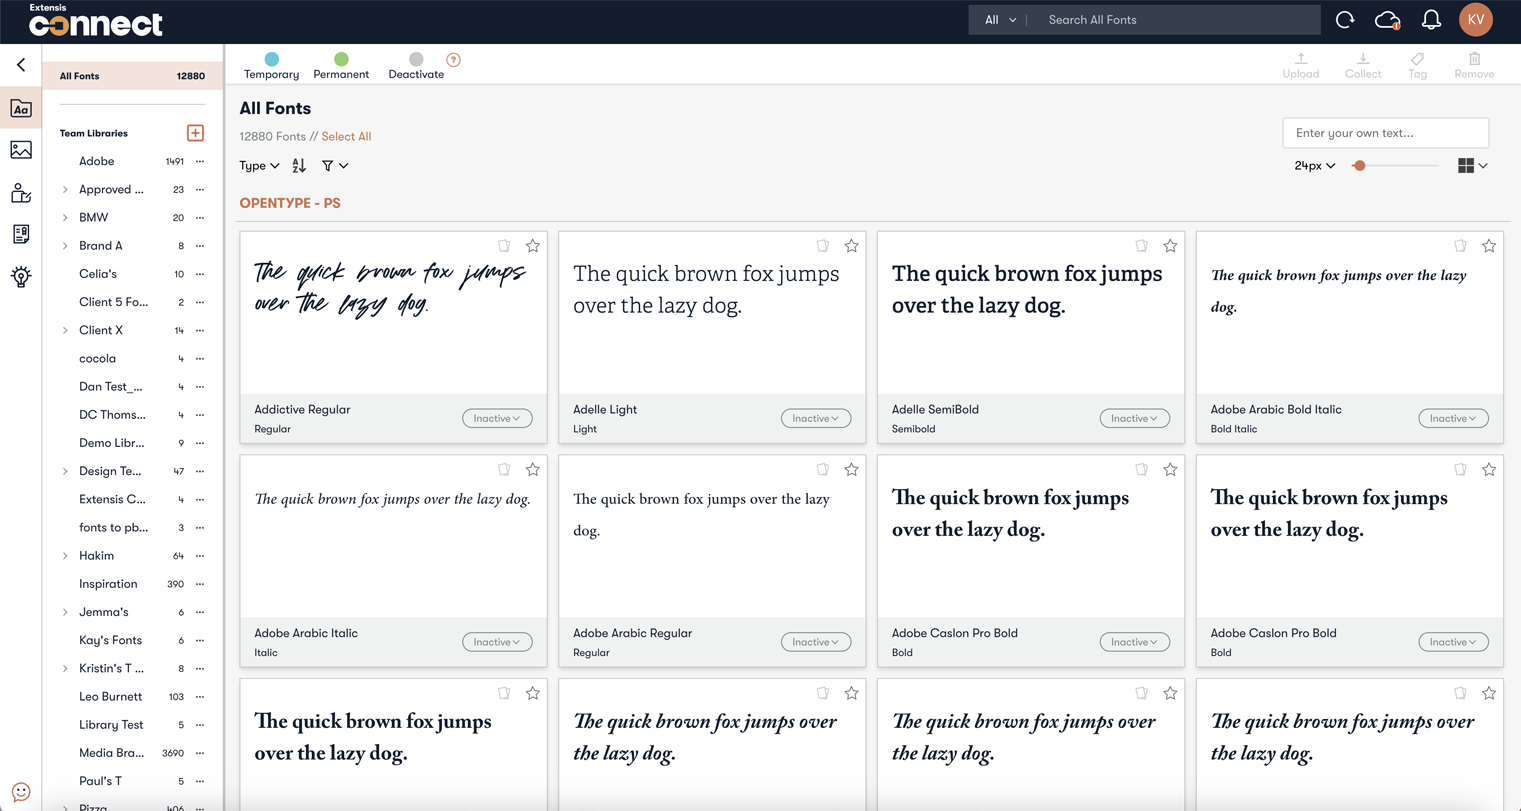The height and width of the screenshot is (811, 1521).
Task: Open the Inactive dropdown for Adelle Light
Action: coord(815,418)
